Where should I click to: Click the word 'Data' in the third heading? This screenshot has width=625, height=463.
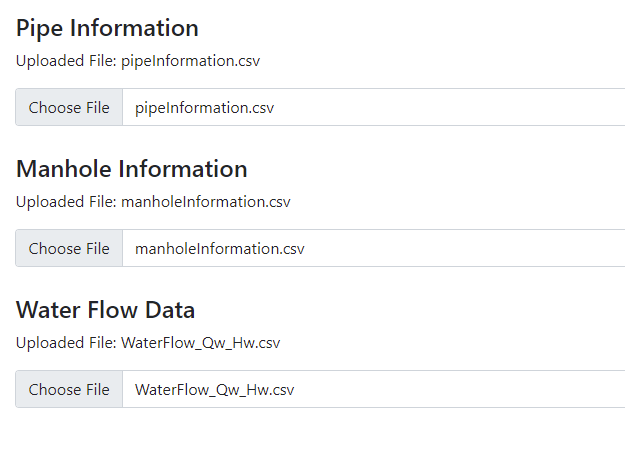click(x=168, y=310)
